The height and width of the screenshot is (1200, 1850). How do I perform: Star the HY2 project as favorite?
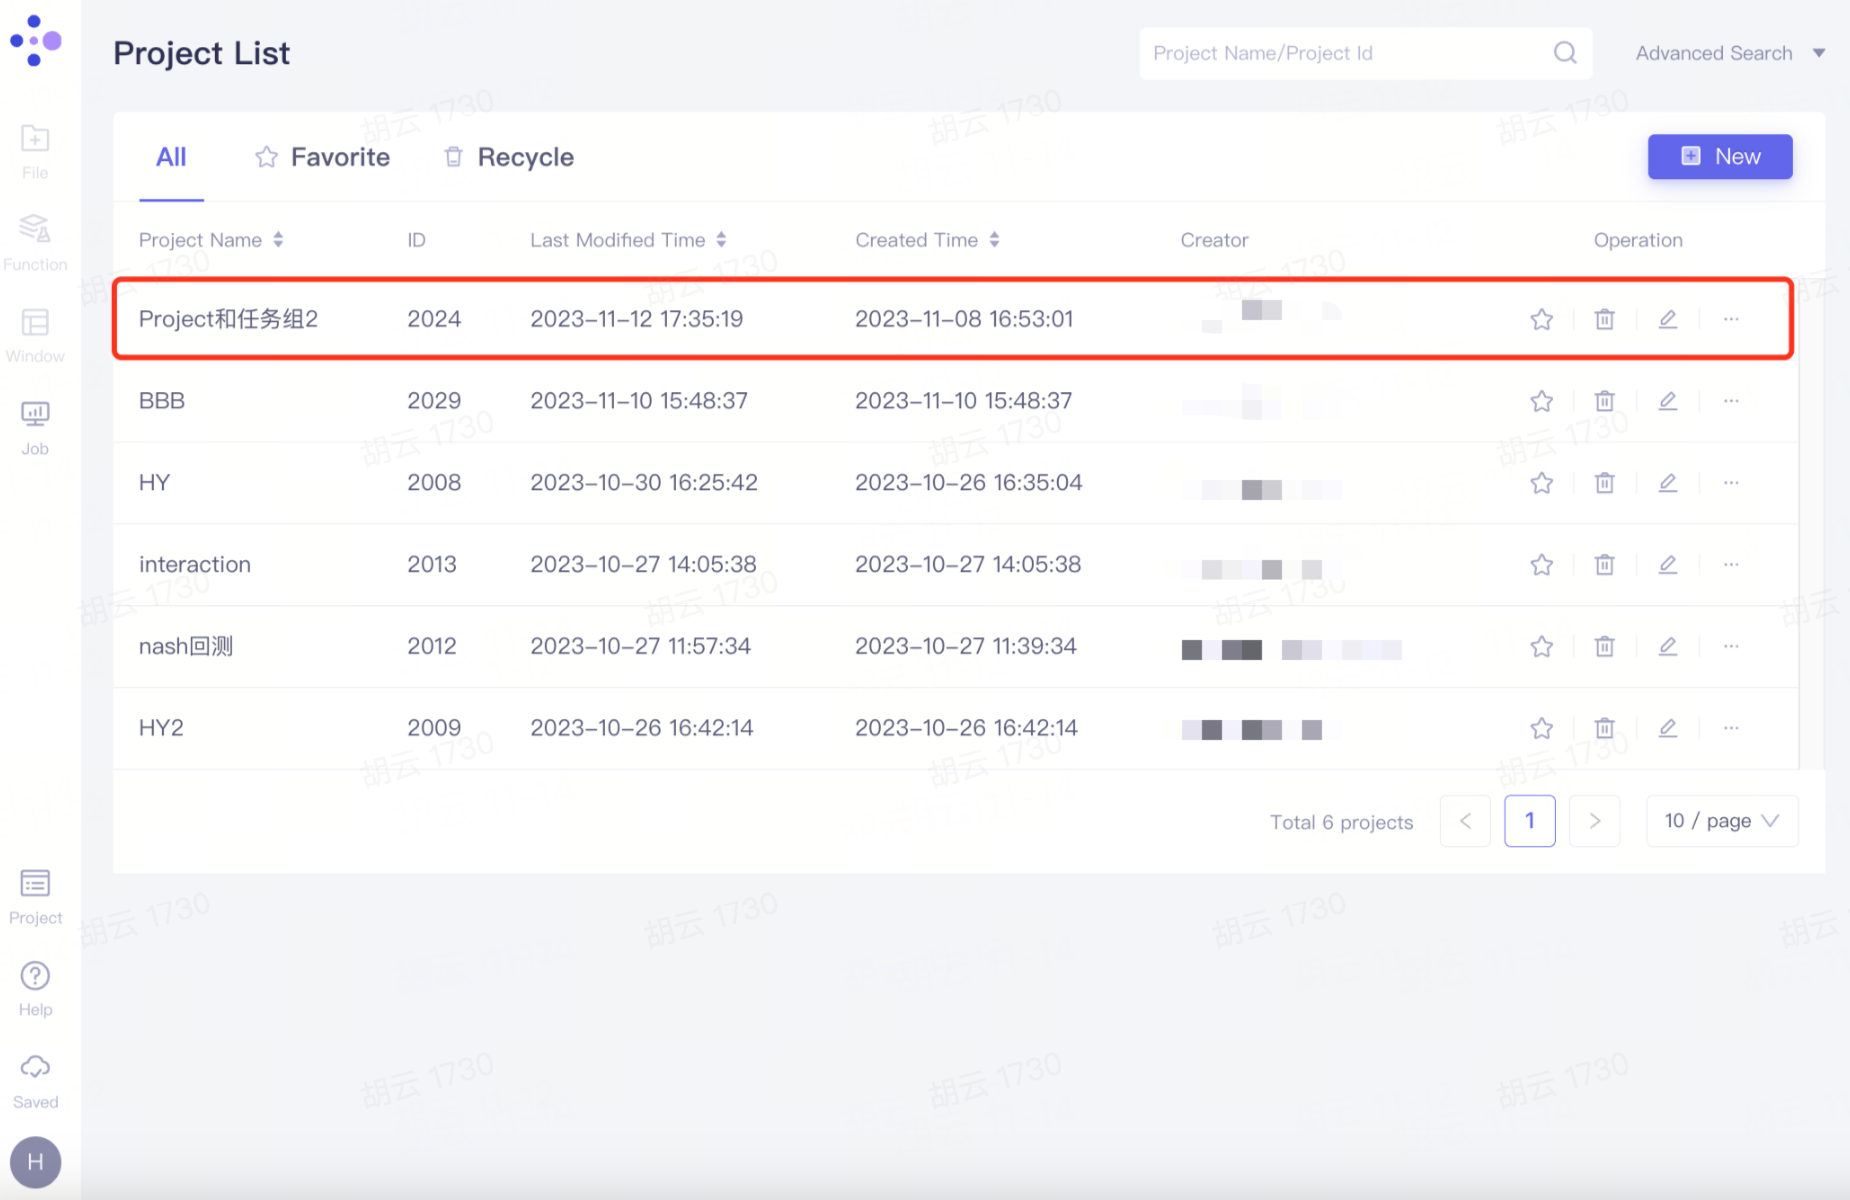1541,728
